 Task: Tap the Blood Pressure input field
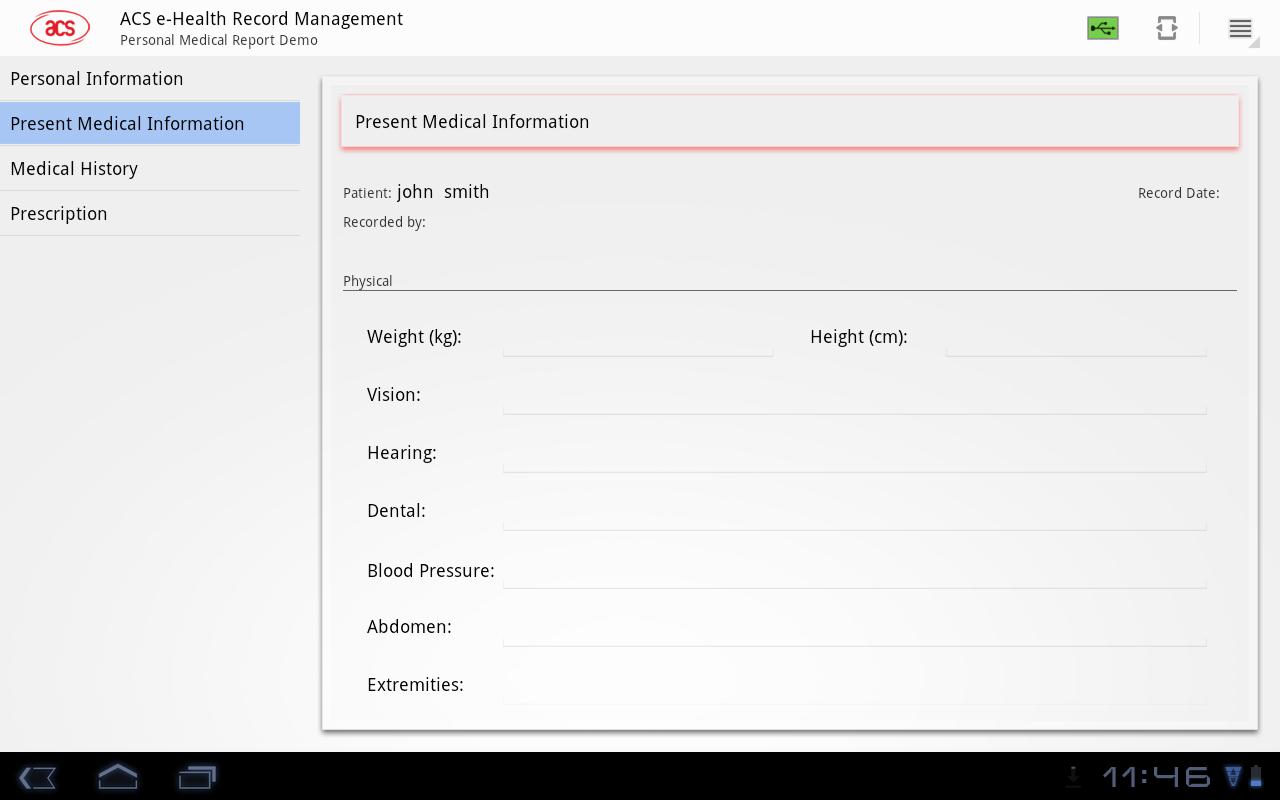tap(854, 571)
